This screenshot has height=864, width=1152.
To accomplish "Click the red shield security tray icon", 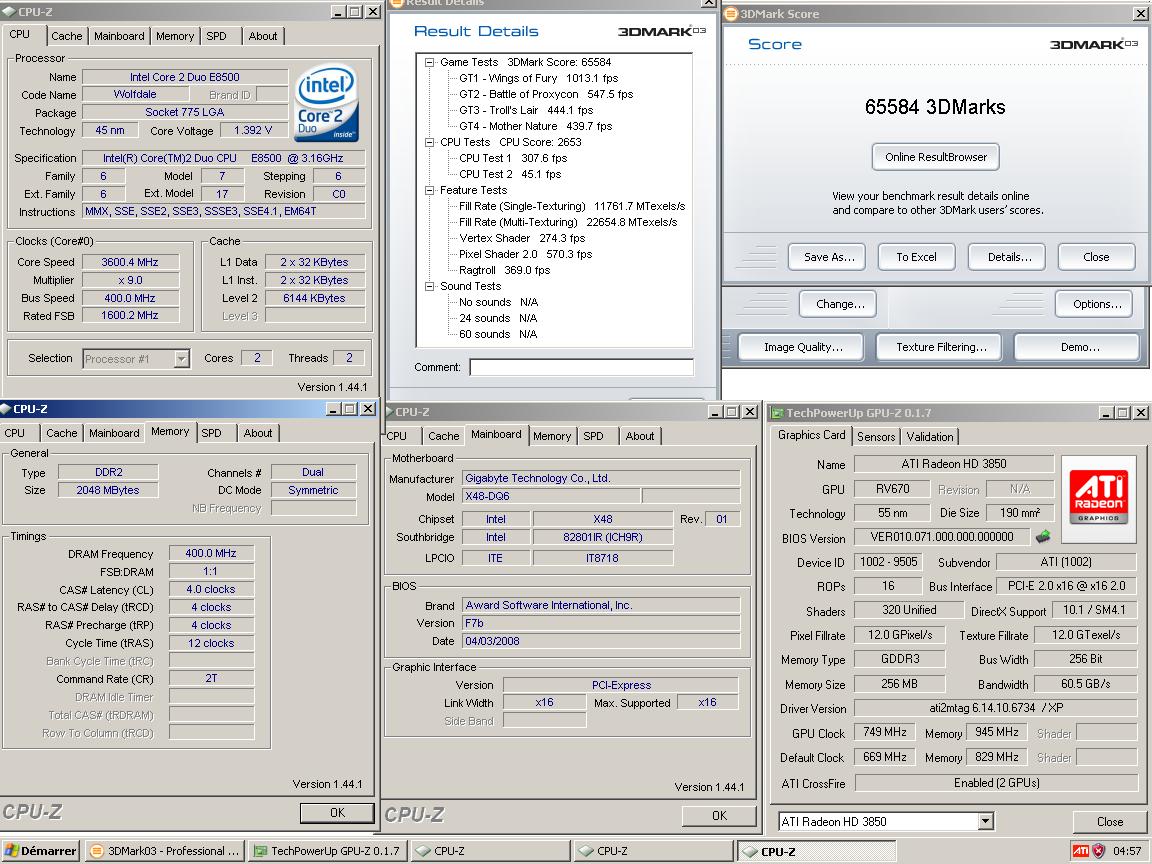I will (1098, 851).
